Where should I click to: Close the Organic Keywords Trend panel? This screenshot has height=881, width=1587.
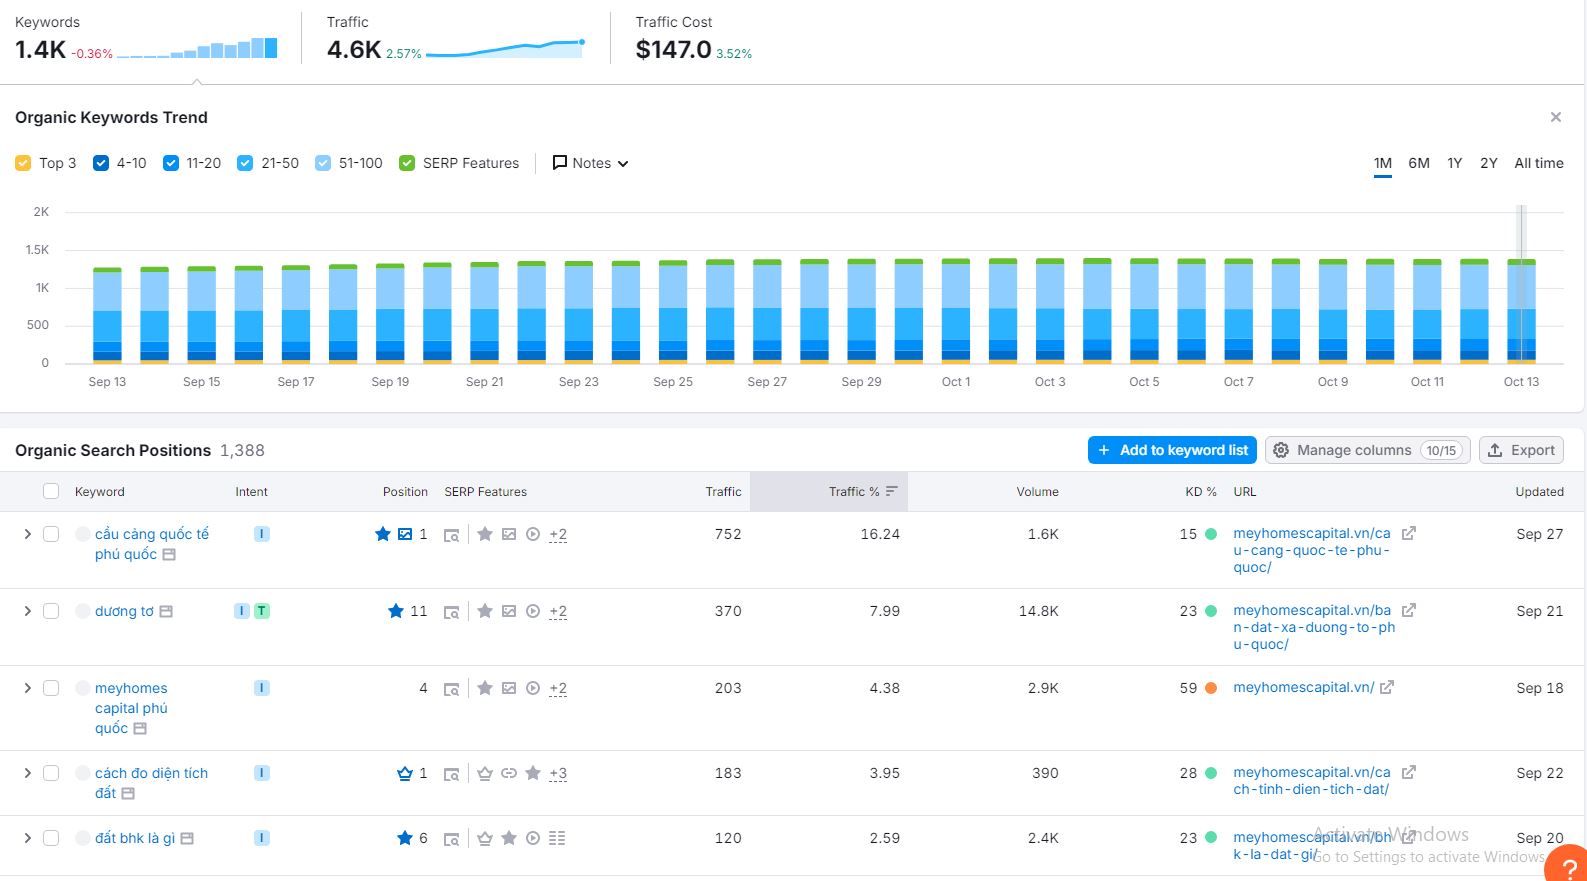[1555, 117]
